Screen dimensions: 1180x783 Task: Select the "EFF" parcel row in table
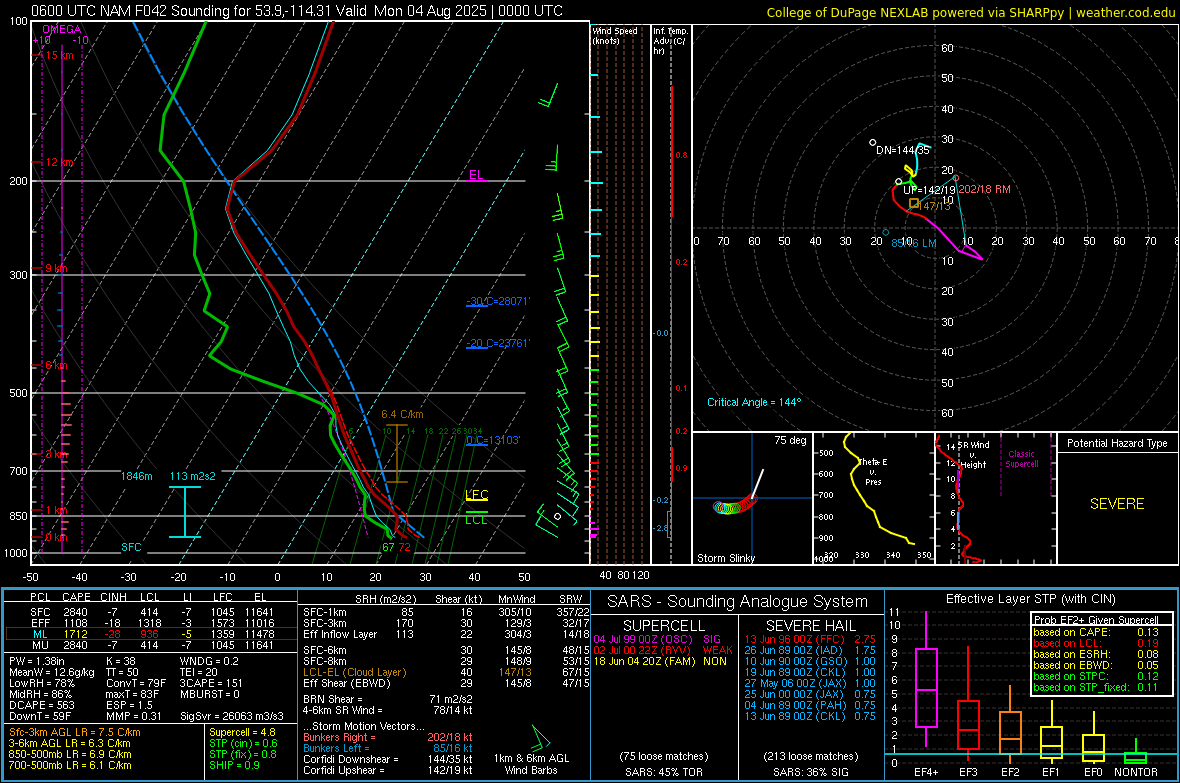(151, 623)
